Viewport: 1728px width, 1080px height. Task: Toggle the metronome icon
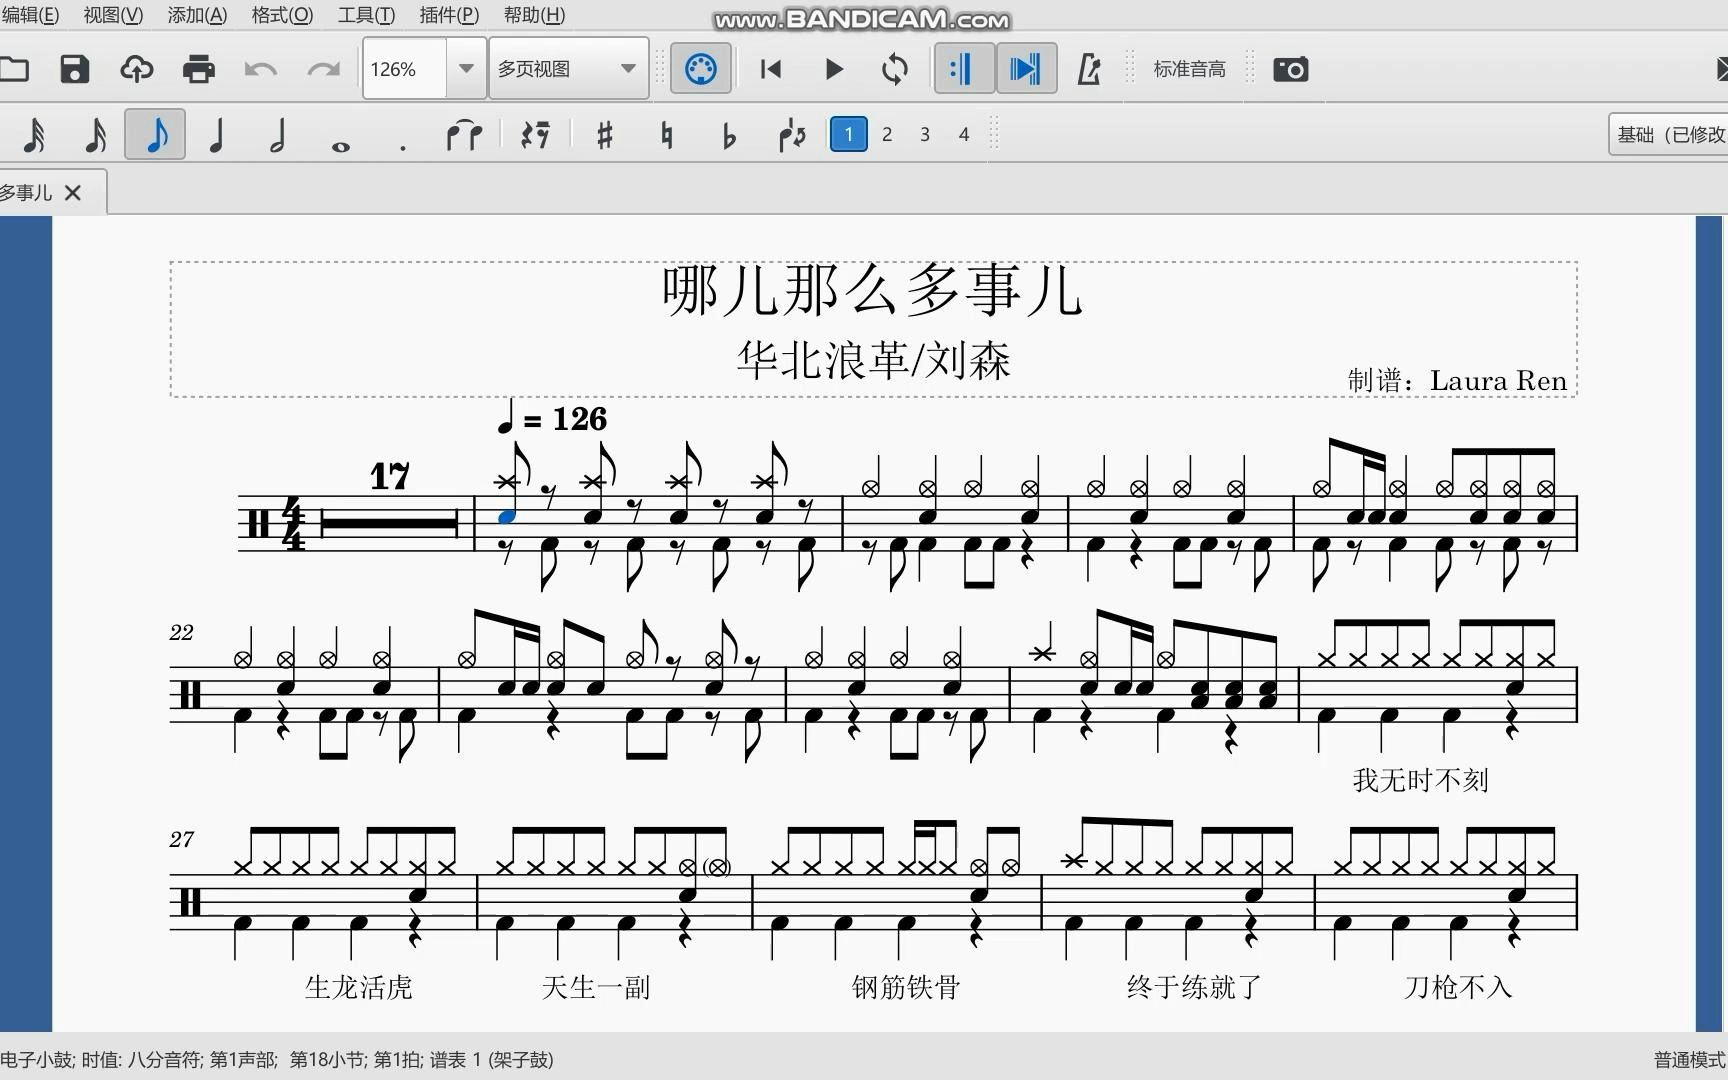[x=1089, y=69]
